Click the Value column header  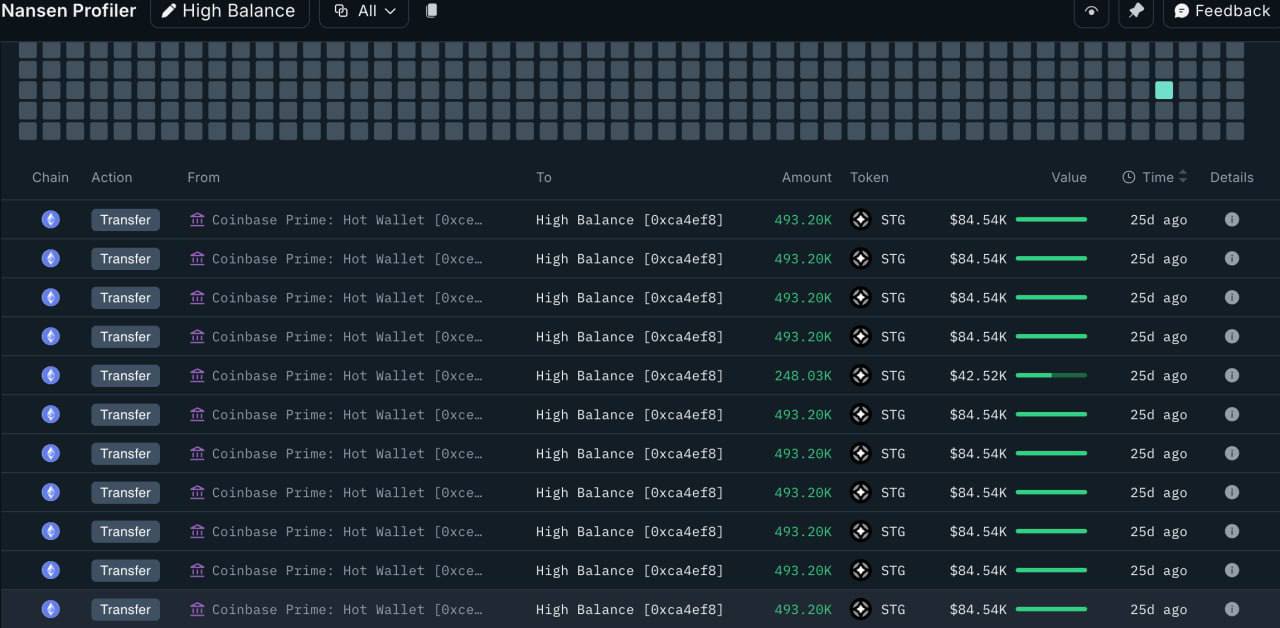coord(1068,177)
